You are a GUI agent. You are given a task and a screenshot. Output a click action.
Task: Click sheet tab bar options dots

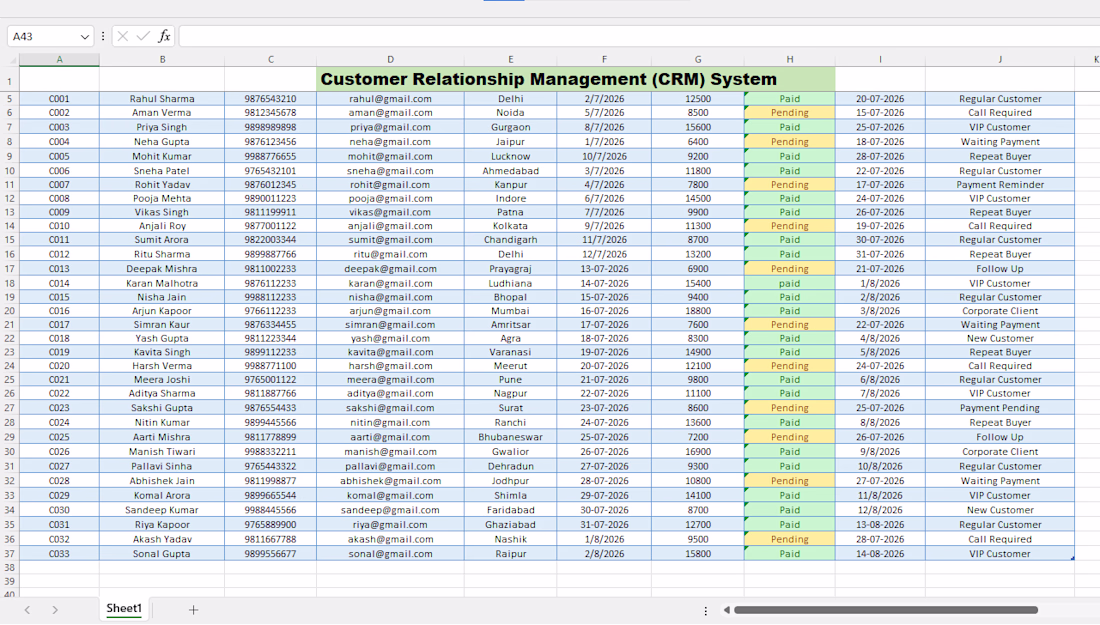tap(706, 610)
